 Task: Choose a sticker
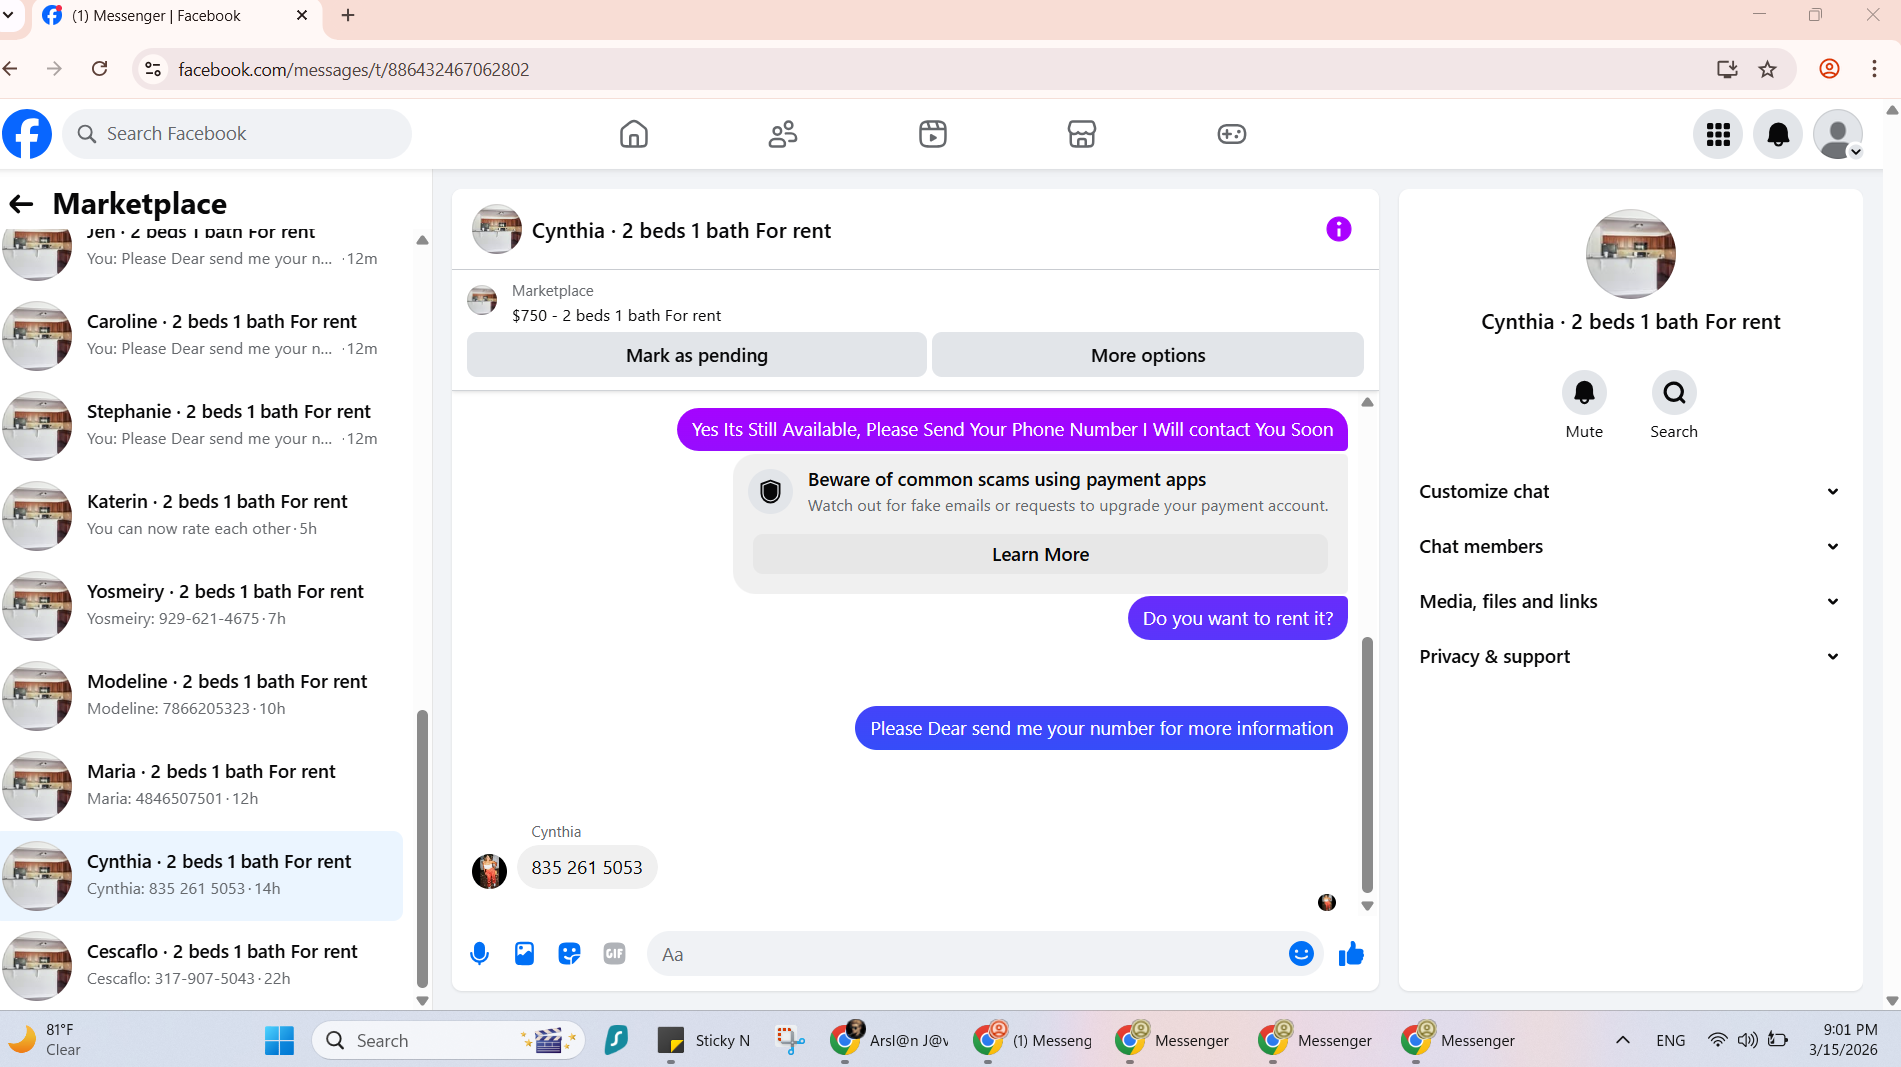point(569,954)
